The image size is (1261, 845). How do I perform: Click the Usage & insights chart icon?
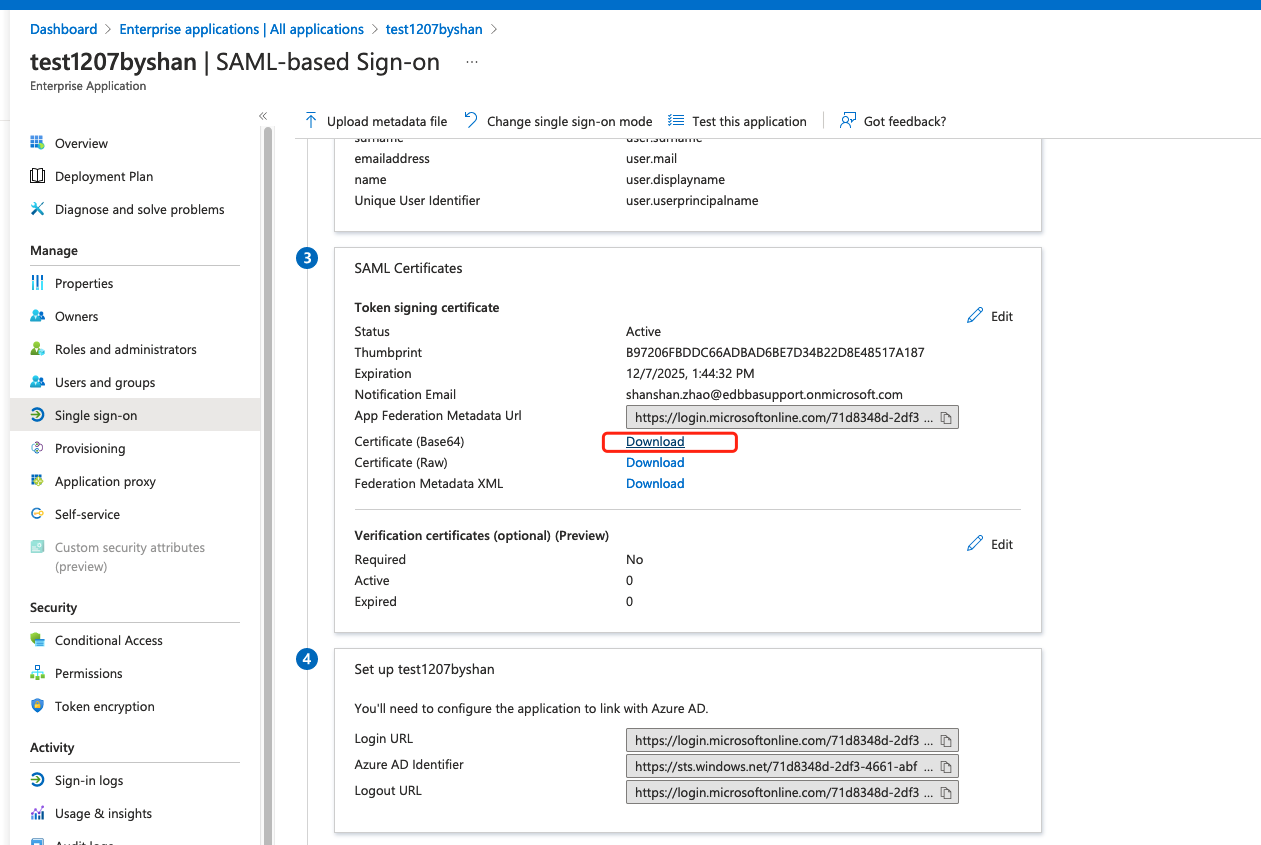[x=37, y=813]
